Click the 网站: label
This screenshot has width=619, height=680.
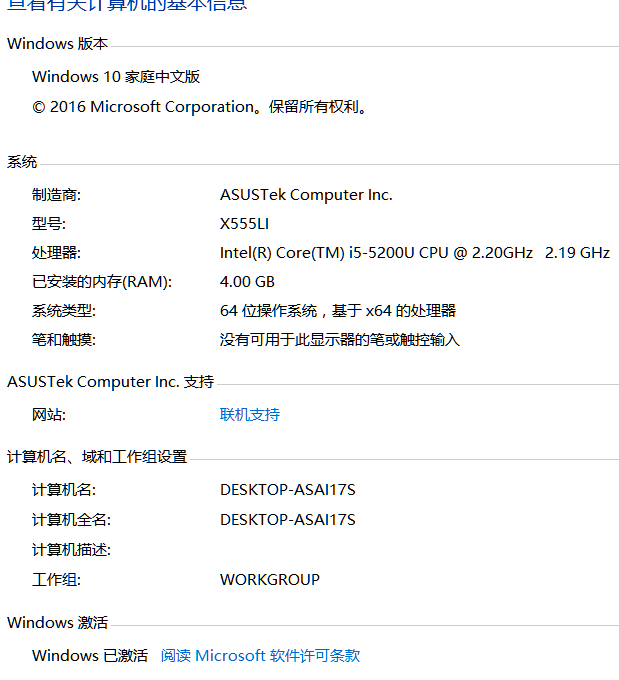(x=49, y=415)
